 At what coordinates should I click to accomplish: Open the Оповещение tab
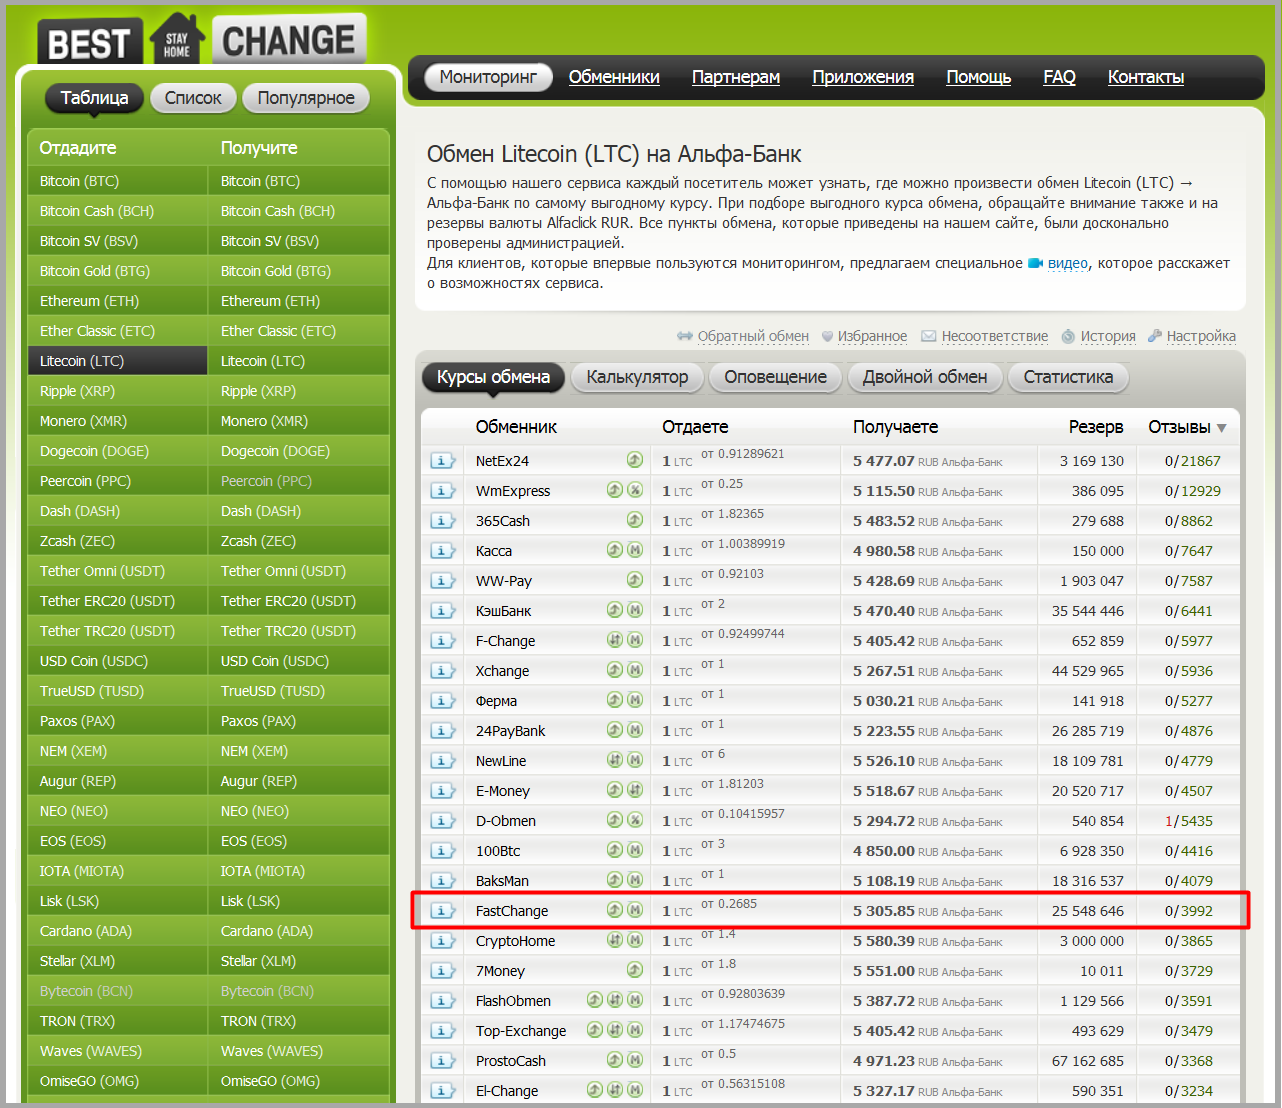click(x=775, y=377)
